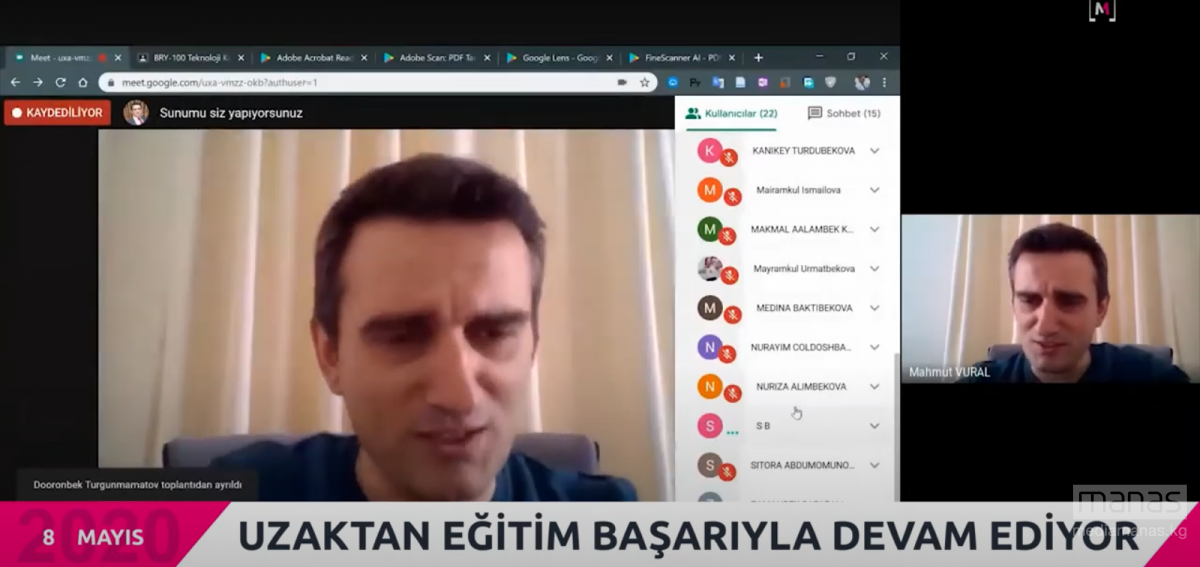This screenshot has height=567, width=1200.
Task: Toggle the muted mic icon for MEDINA BAKTIBEKOVA
Action: pos(732,314)
